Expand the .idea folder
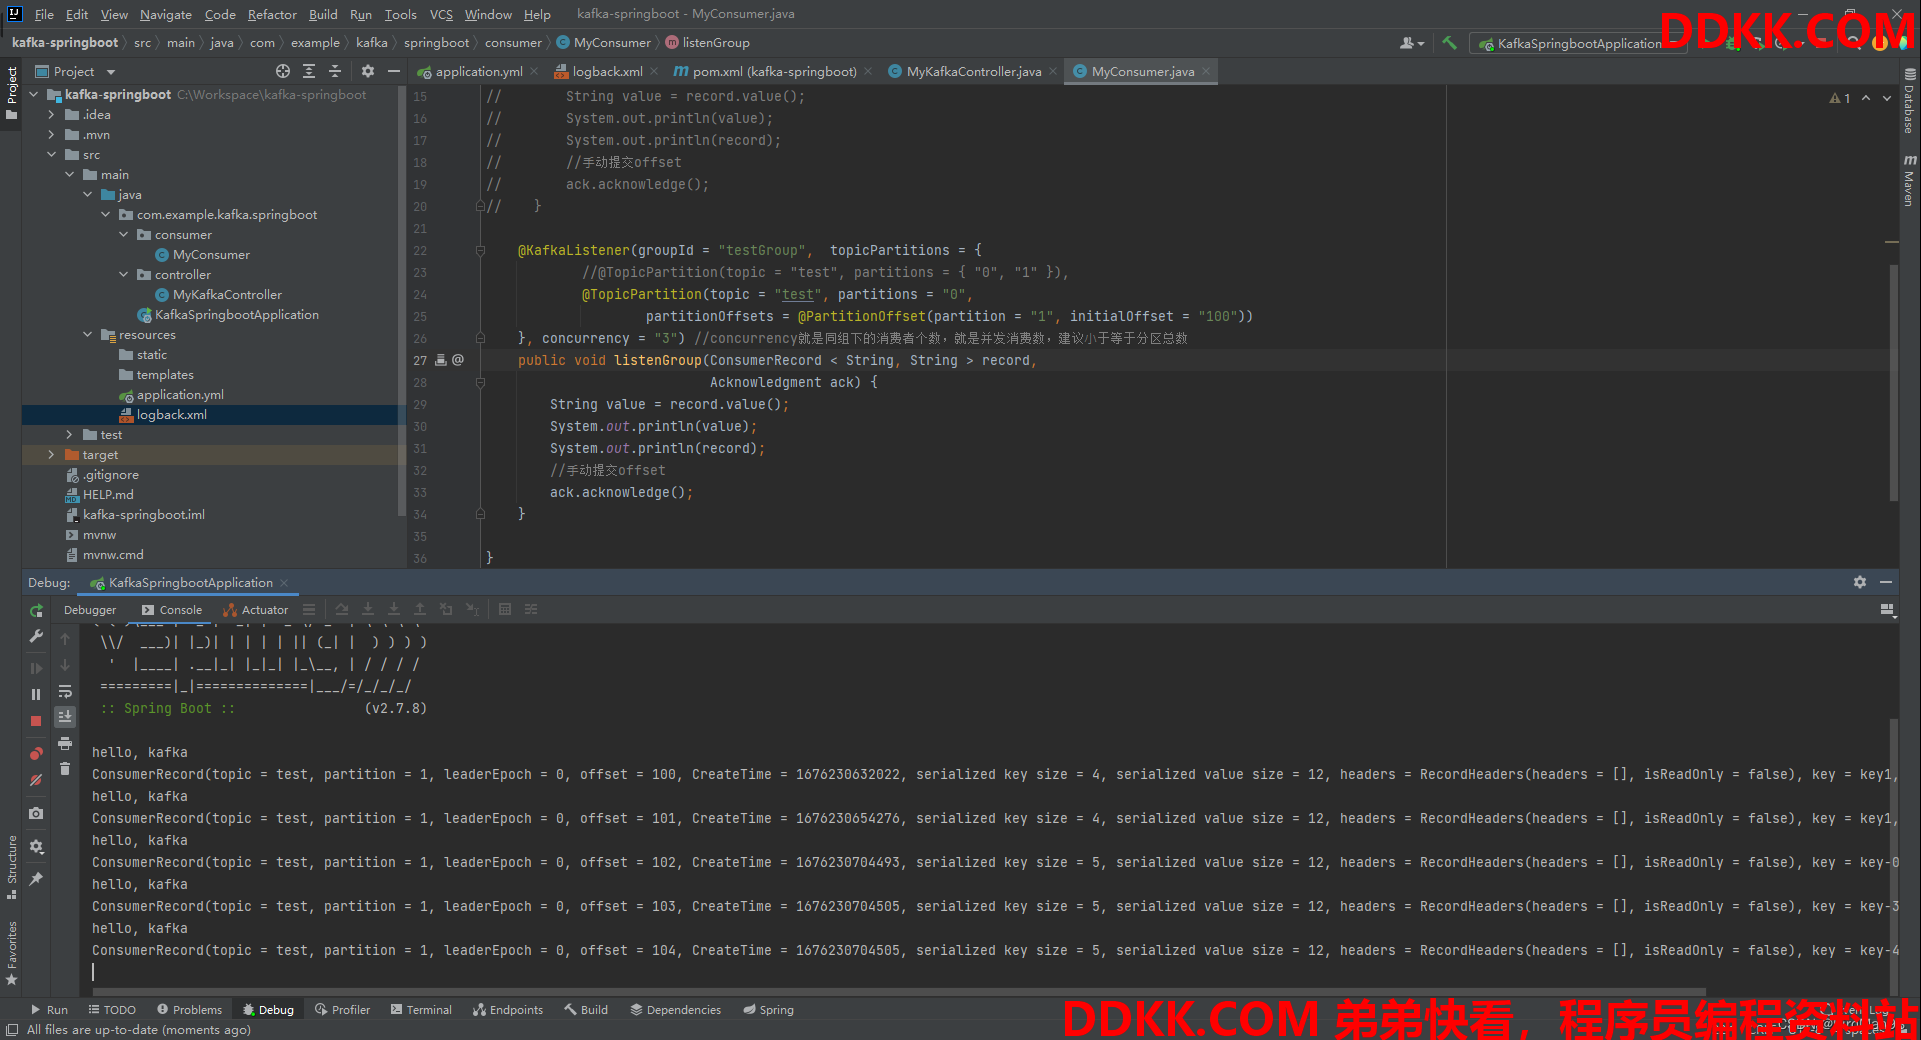The height and width of the screenshot is (1040, 1921). click(x=51, y=114)
